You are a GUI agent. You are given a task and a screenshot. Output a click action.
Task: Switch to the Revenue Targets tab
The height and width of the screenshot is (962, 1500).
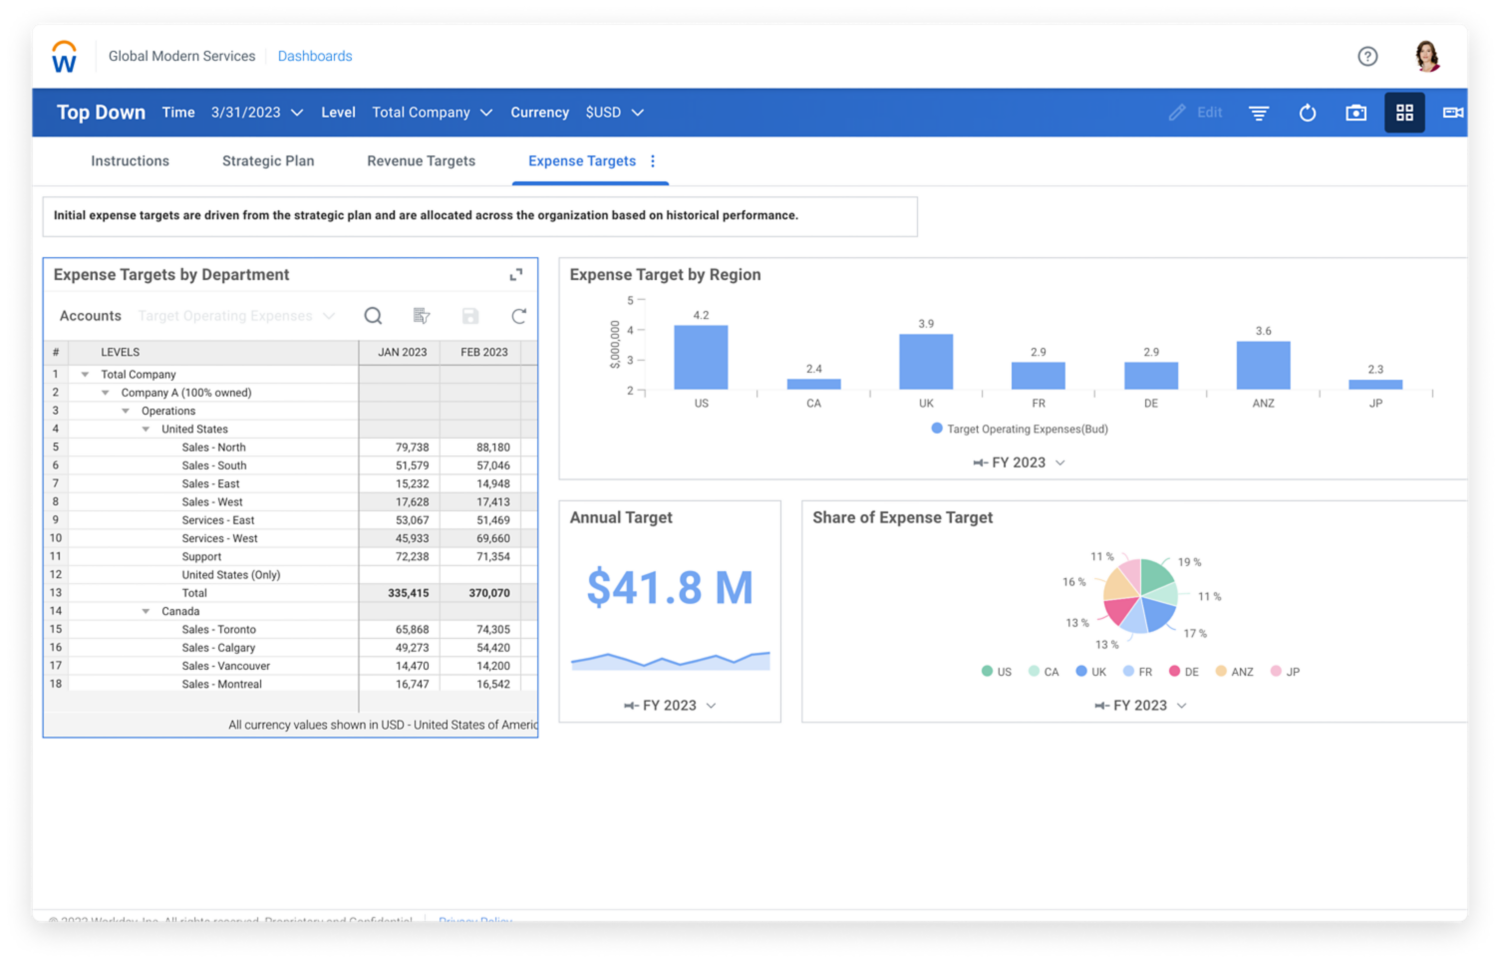pos(421,161)
